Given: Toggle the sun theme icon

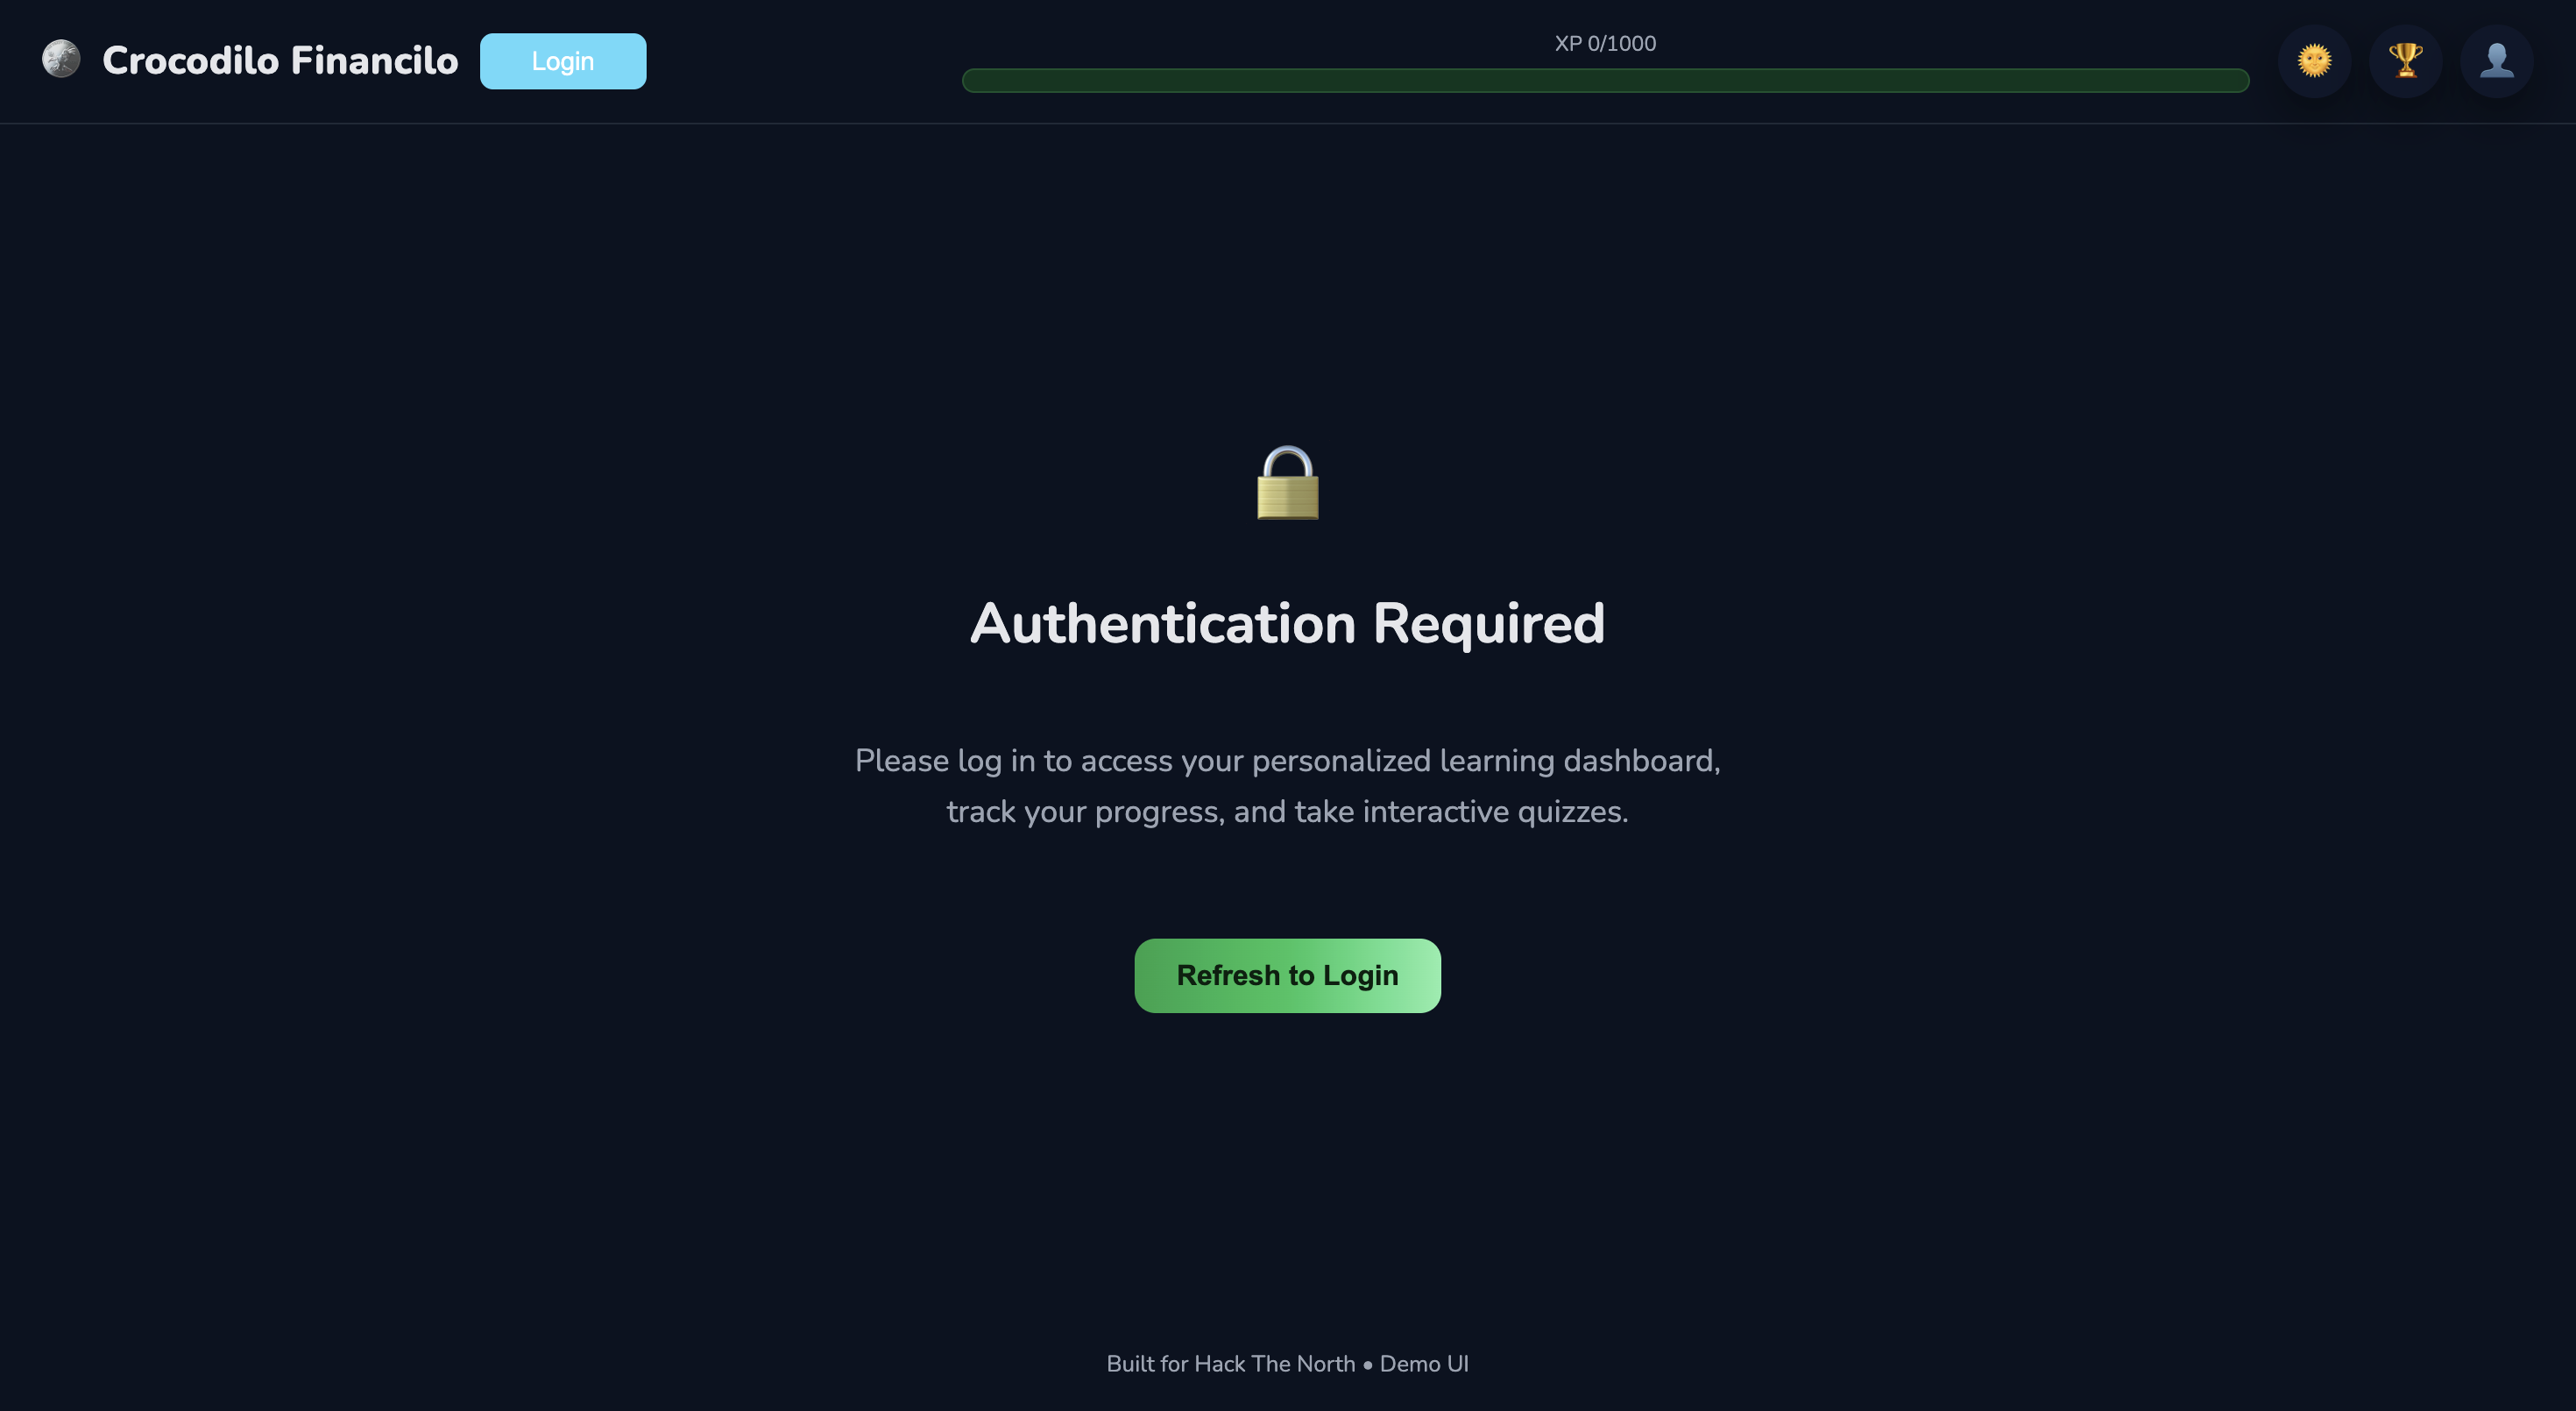Looking at the screenshot, I should pyautogui.click(x=2314, y=61).
